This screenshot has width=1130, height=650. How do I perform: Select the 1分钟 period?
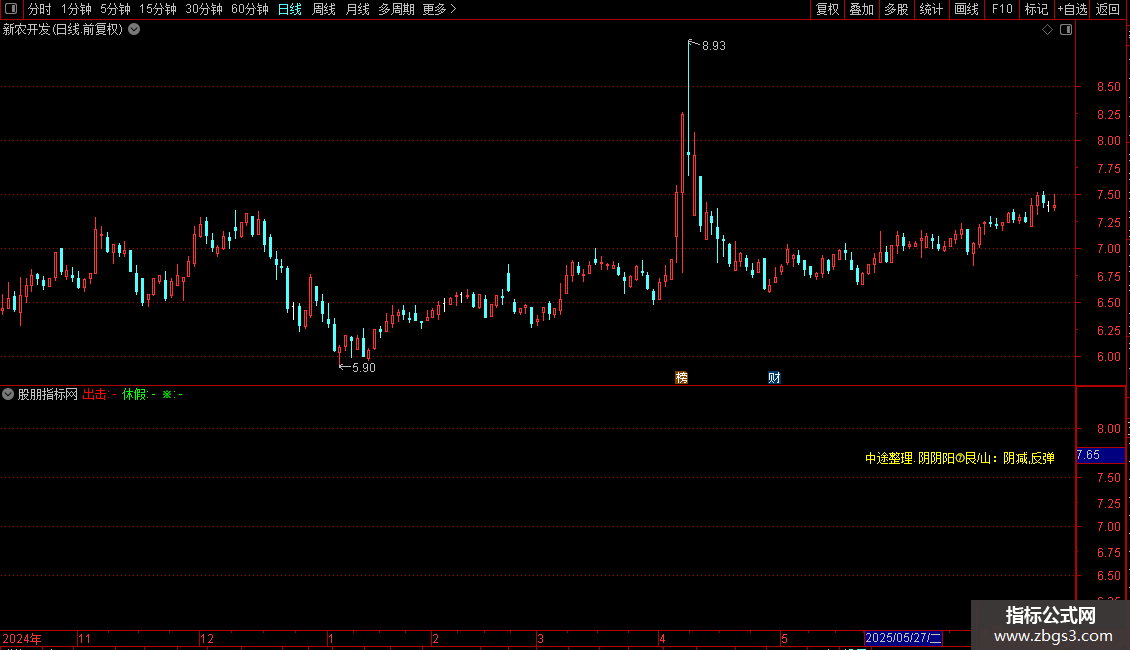76,9
